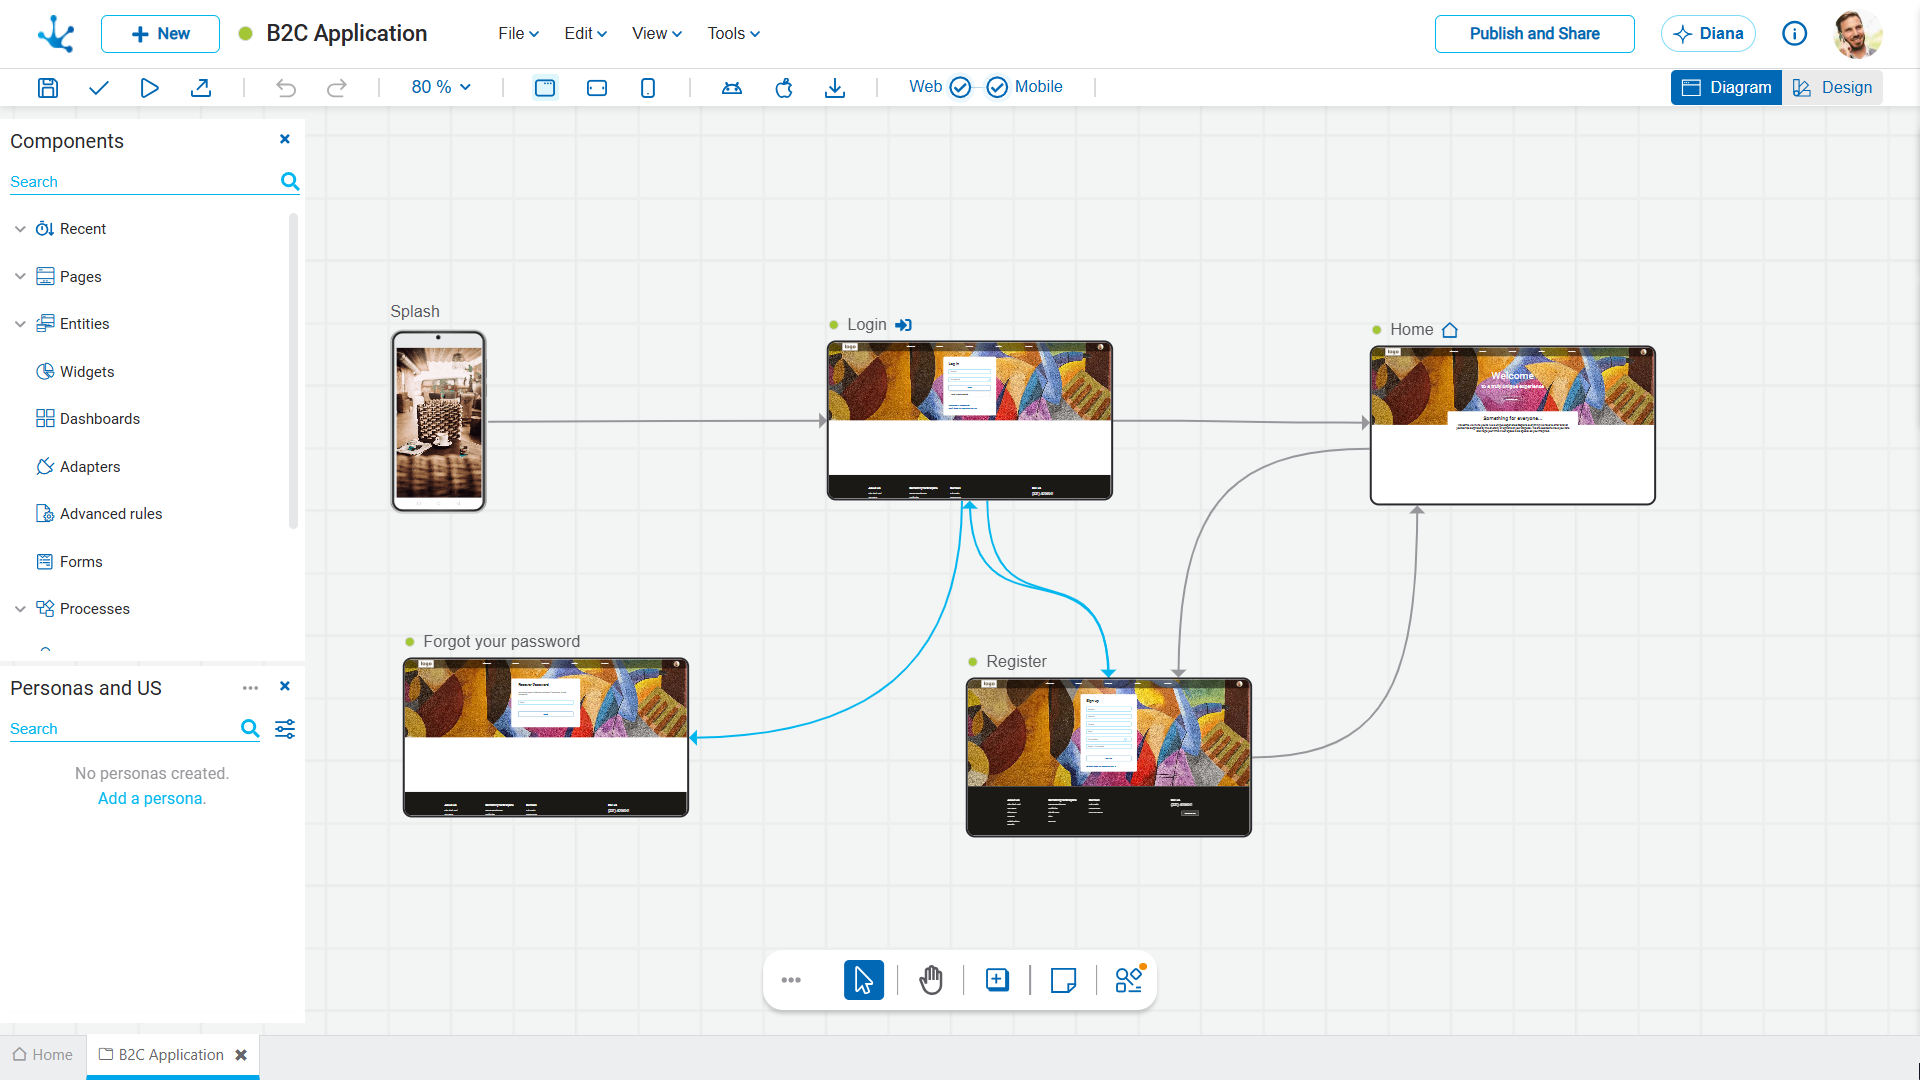Select tablet view icon
The height and width of the screenshot is (1080, 1920).
tap(597, 88)
